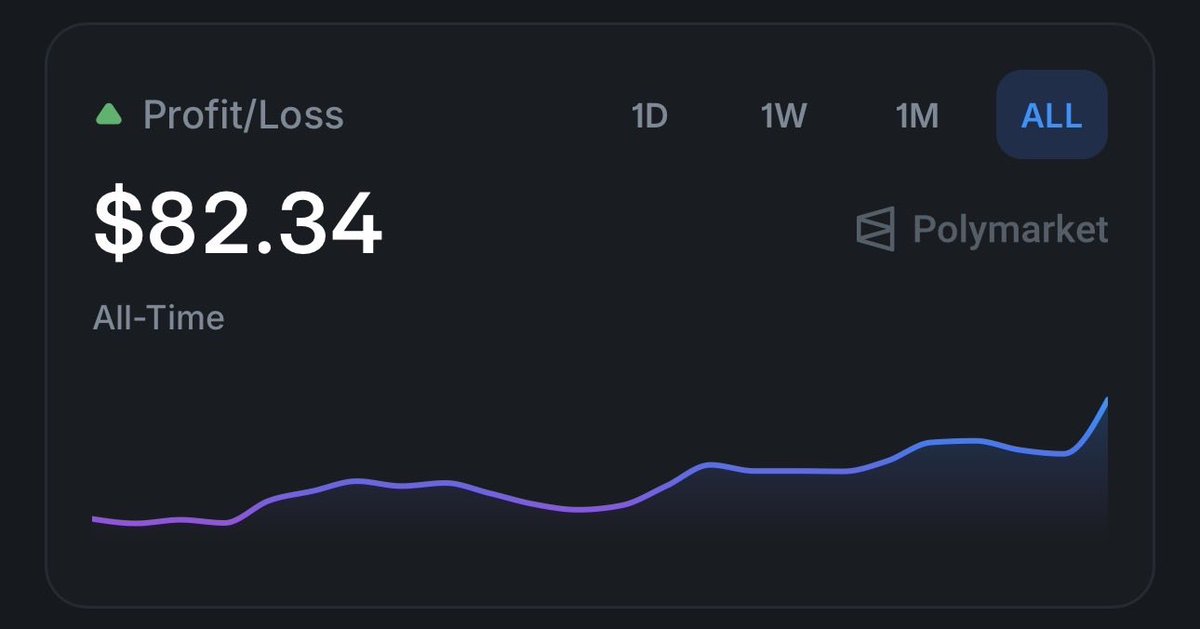Select the ALL time range tab
Viewport: 1200px width, 629px height.
(1052, 115)
